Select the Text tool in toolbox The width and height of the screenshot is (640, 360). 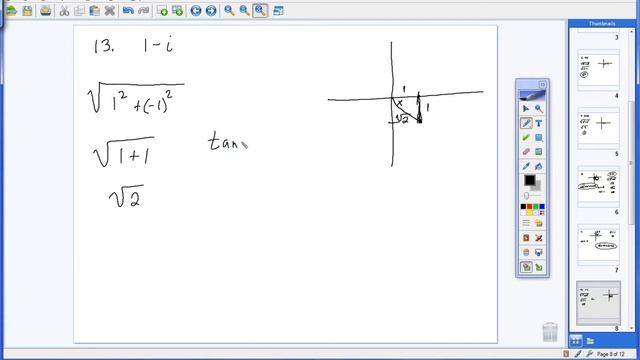(x=539, y=123)
